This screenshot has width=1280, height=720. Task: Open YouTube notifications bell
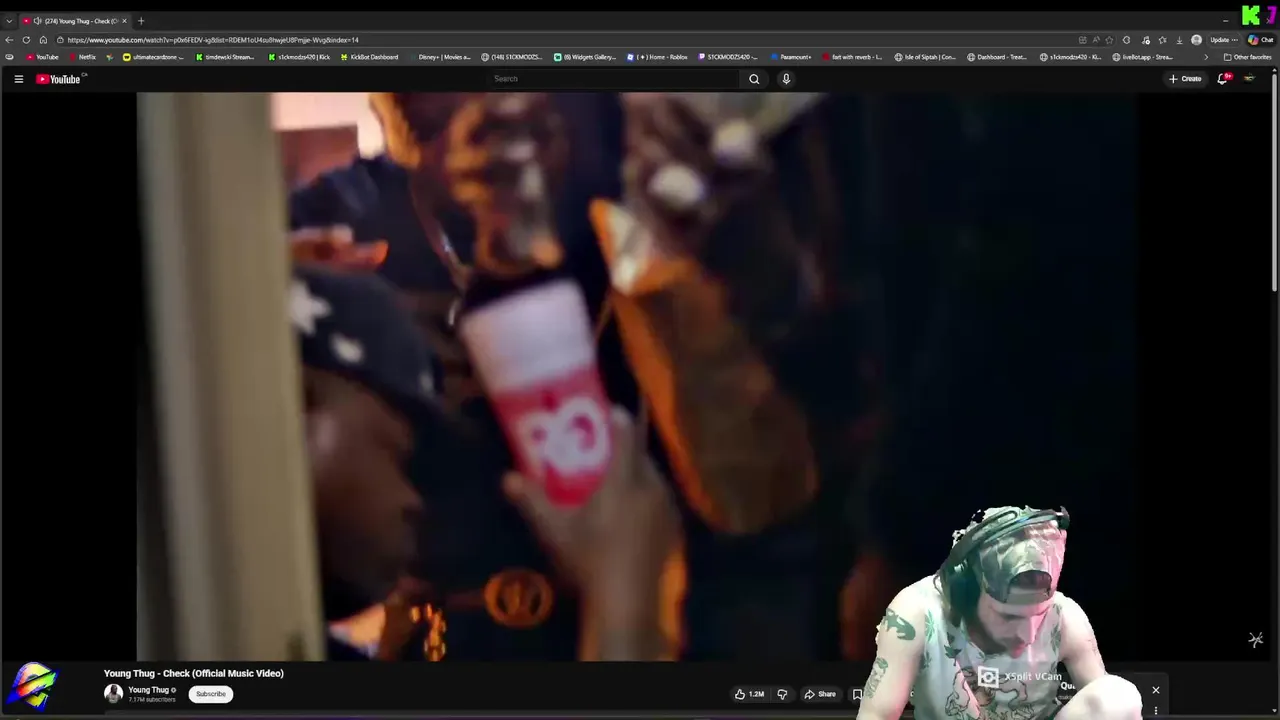[x=1222, y=79]
